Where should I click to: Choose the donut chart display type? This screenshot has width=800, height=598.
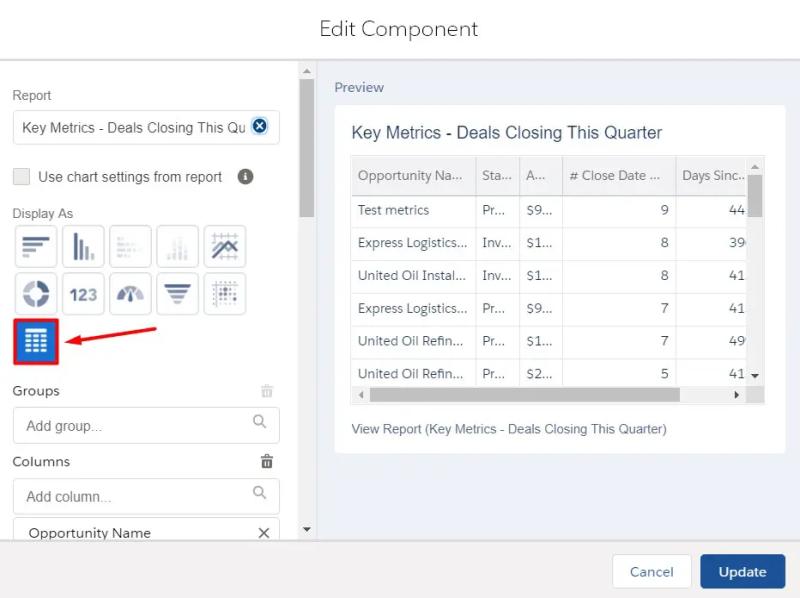(36, 294)
